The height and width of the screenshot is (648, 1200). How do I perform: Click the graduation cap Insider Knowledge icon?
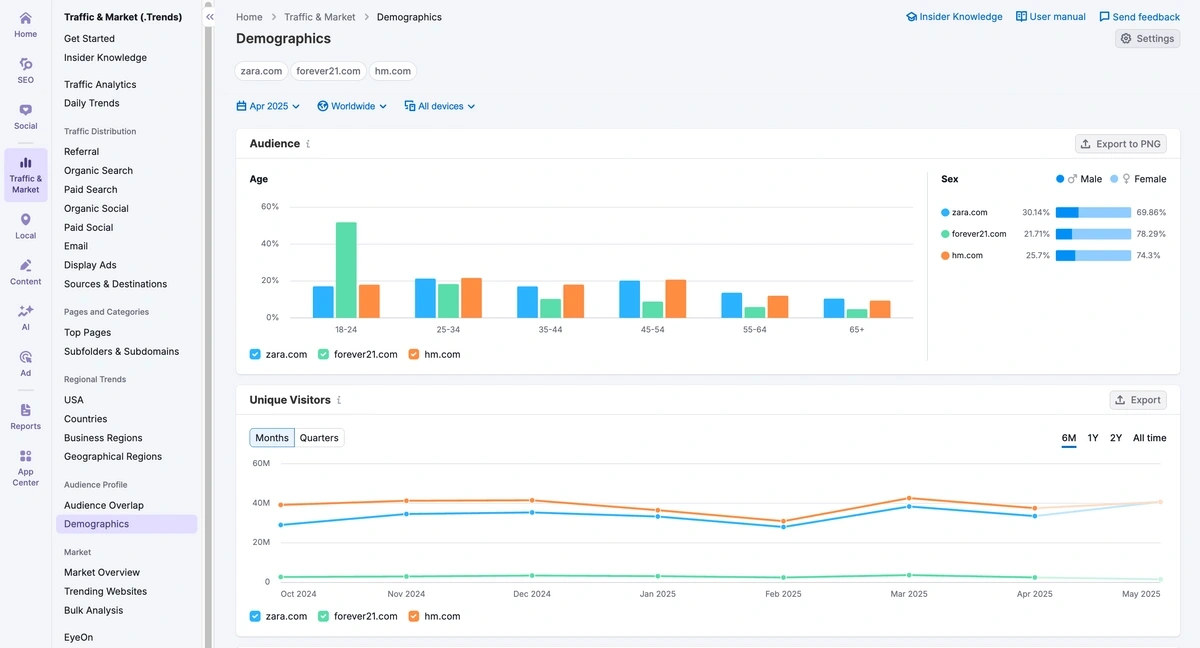point(911,17)
